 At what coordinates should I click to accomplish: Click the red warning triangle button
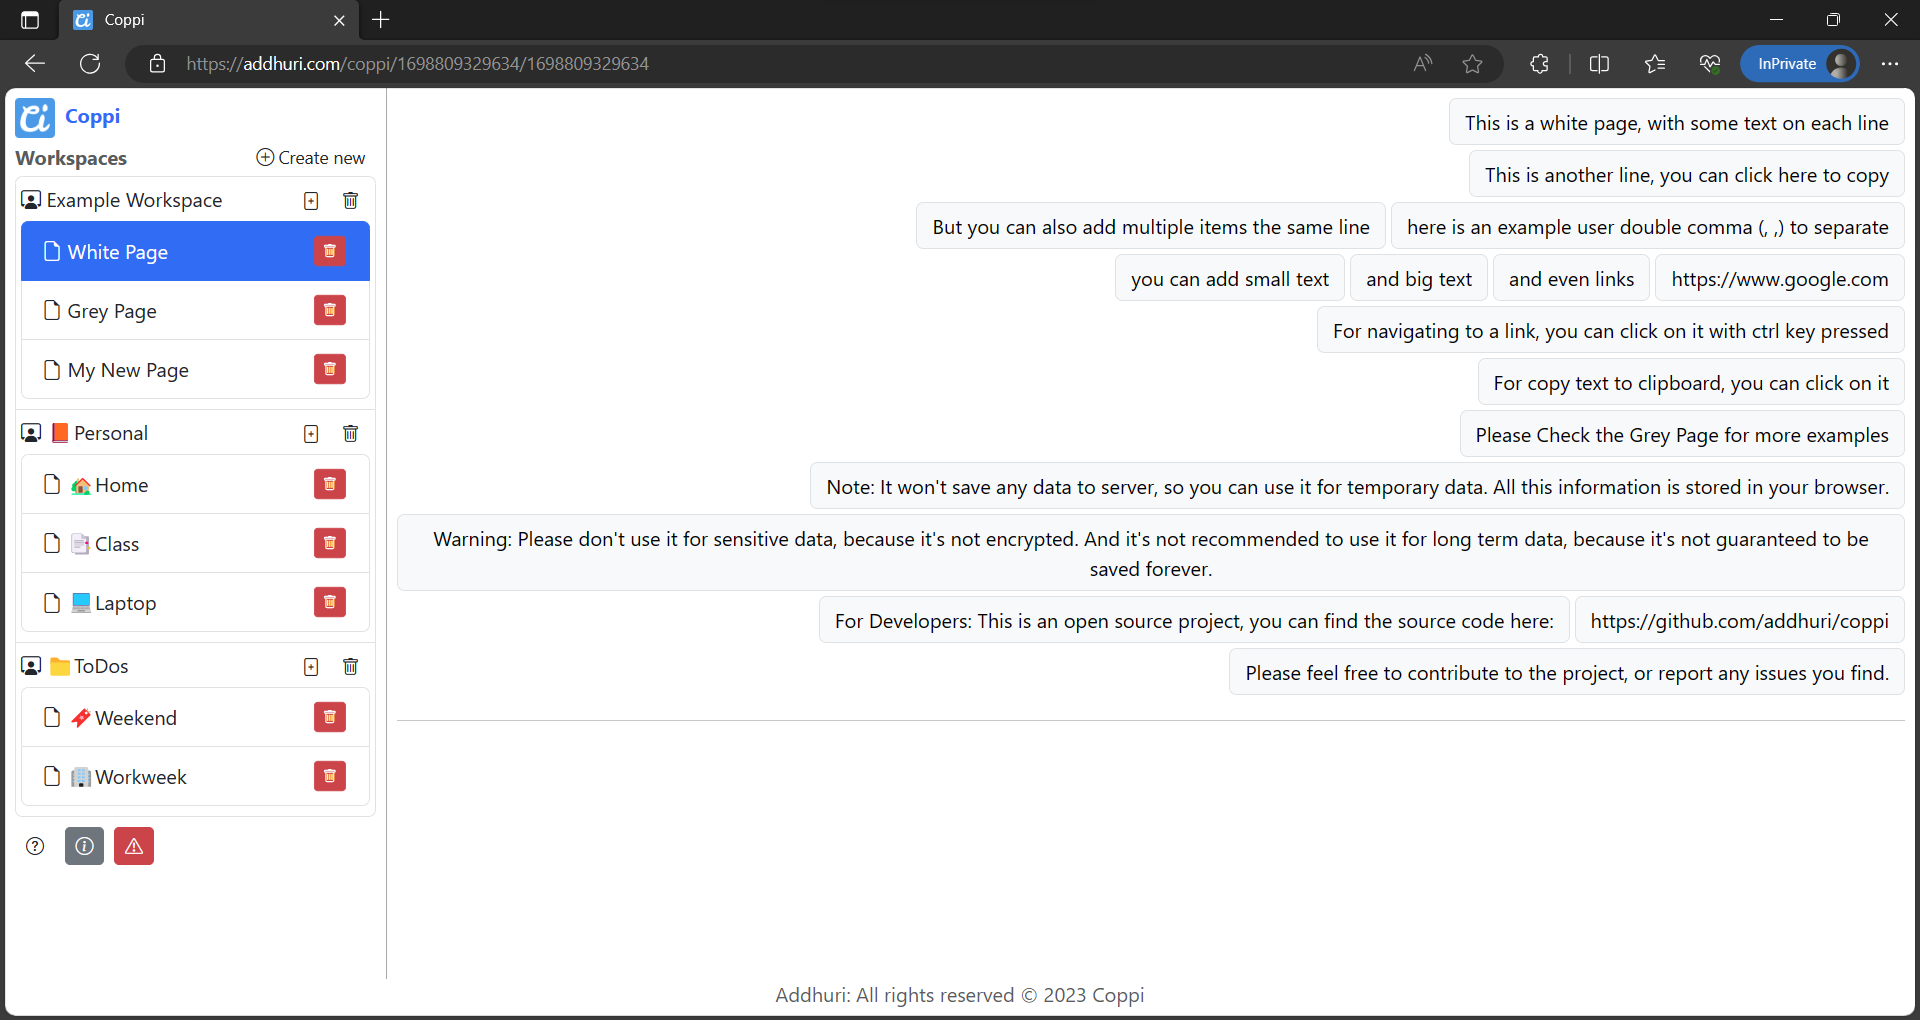click(x=134, y=846)
